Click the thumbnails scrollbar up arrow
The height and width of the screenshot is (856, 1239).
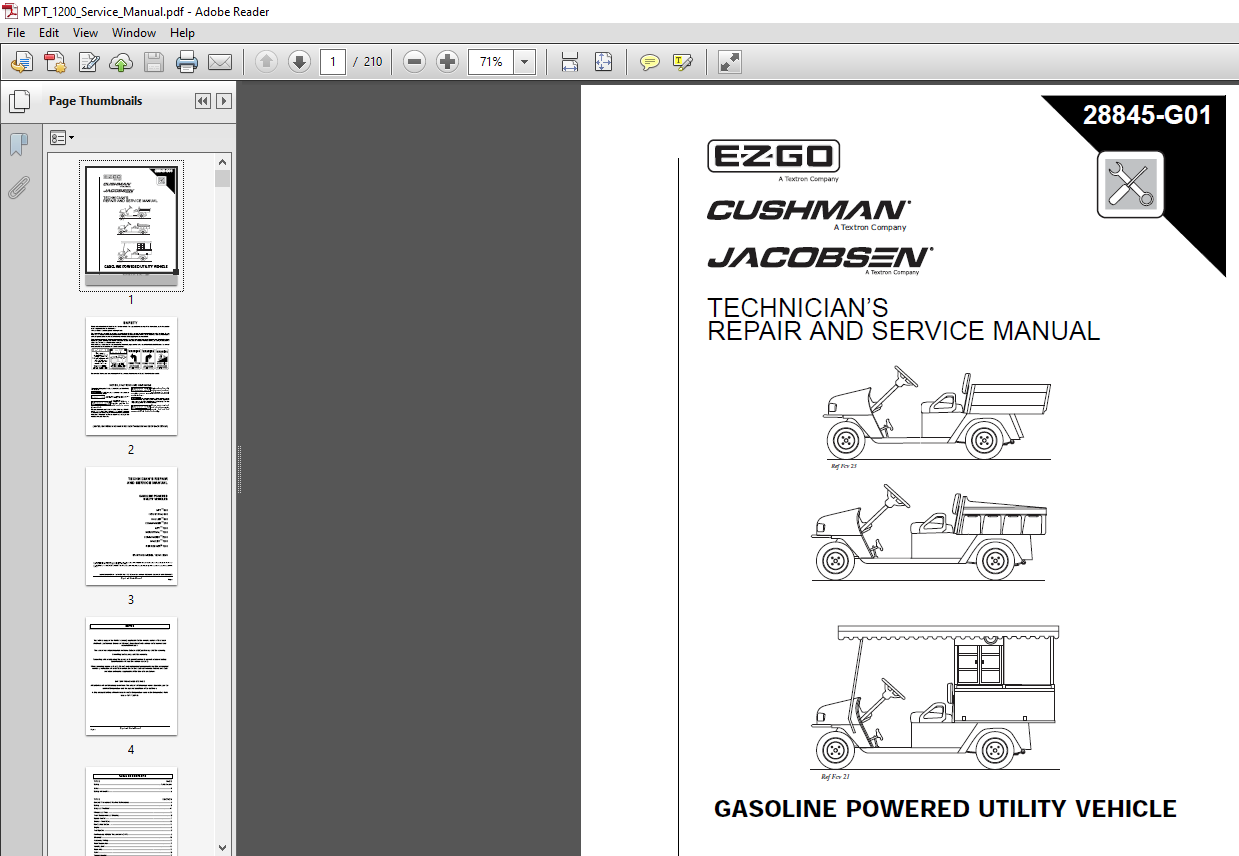[x=222, y=162]
